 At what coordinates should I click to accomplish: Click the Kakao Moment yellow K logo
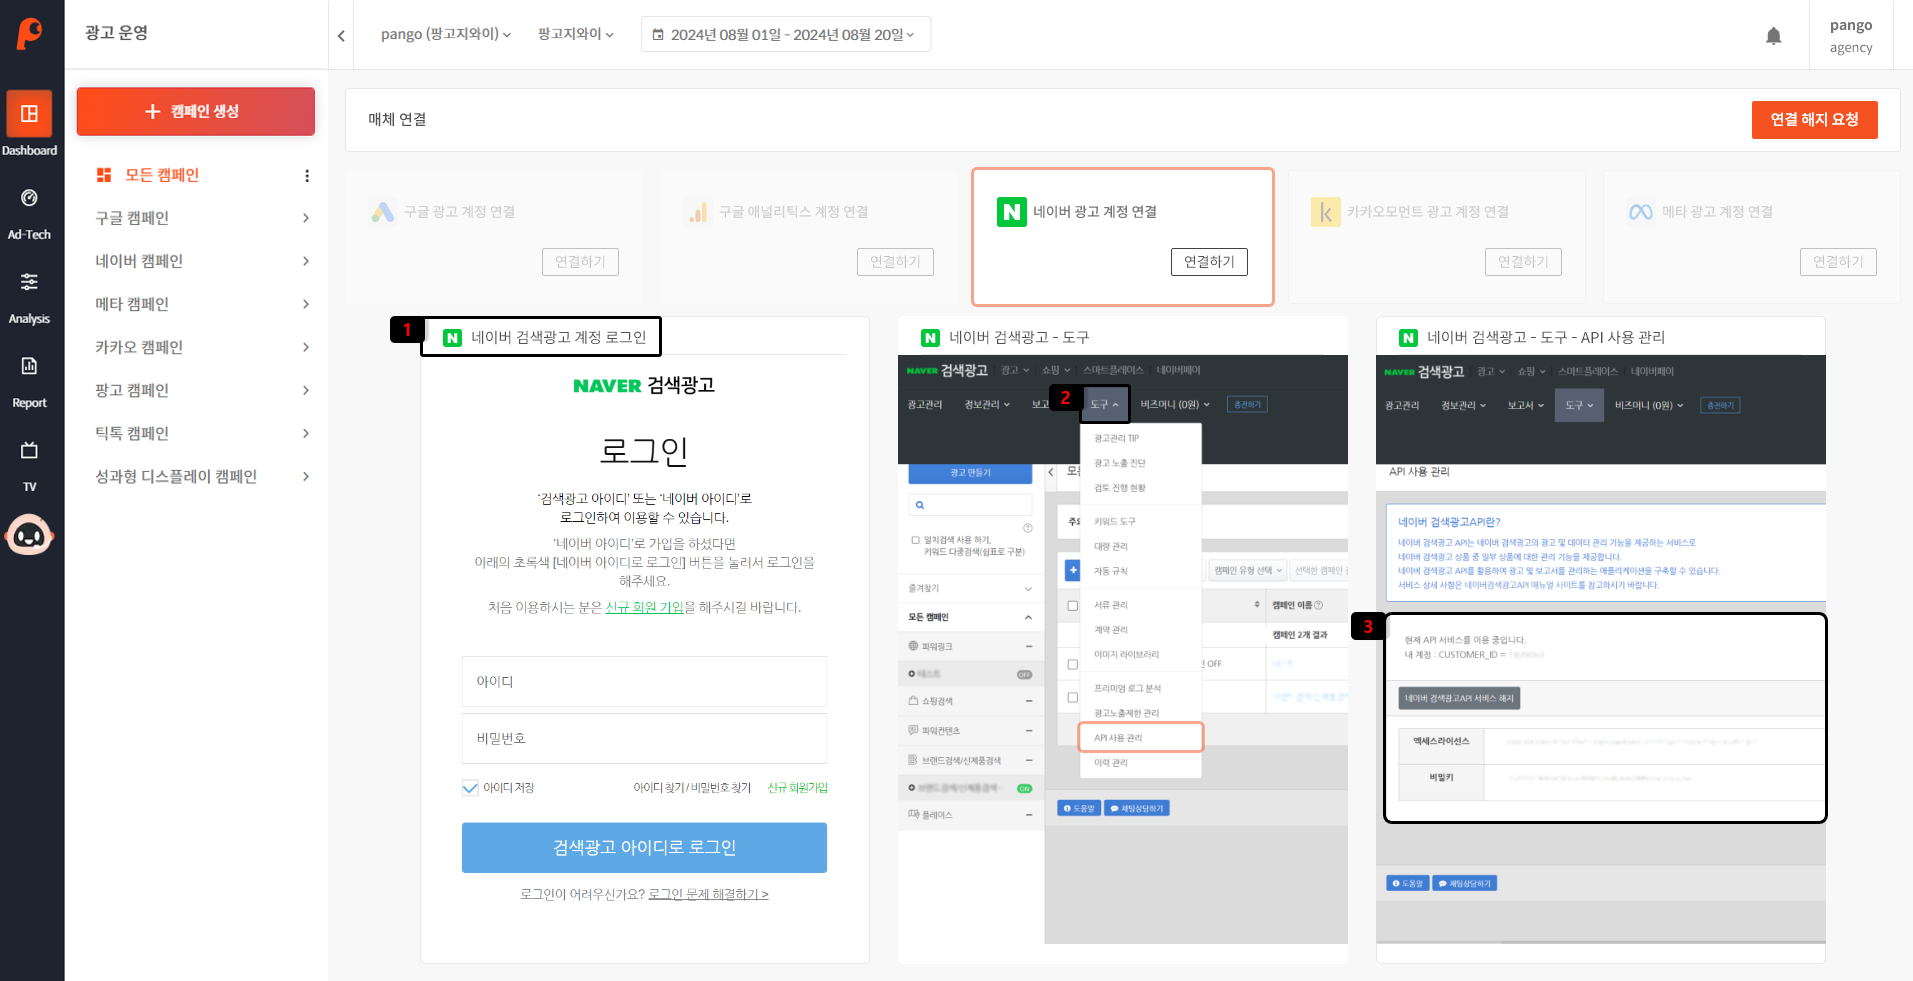click(1326, 212)
